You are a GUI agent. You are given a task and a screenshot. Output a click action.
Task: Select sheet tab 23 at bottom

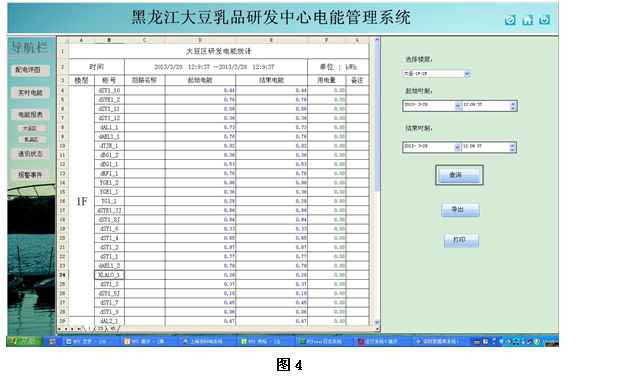[100, 329]
